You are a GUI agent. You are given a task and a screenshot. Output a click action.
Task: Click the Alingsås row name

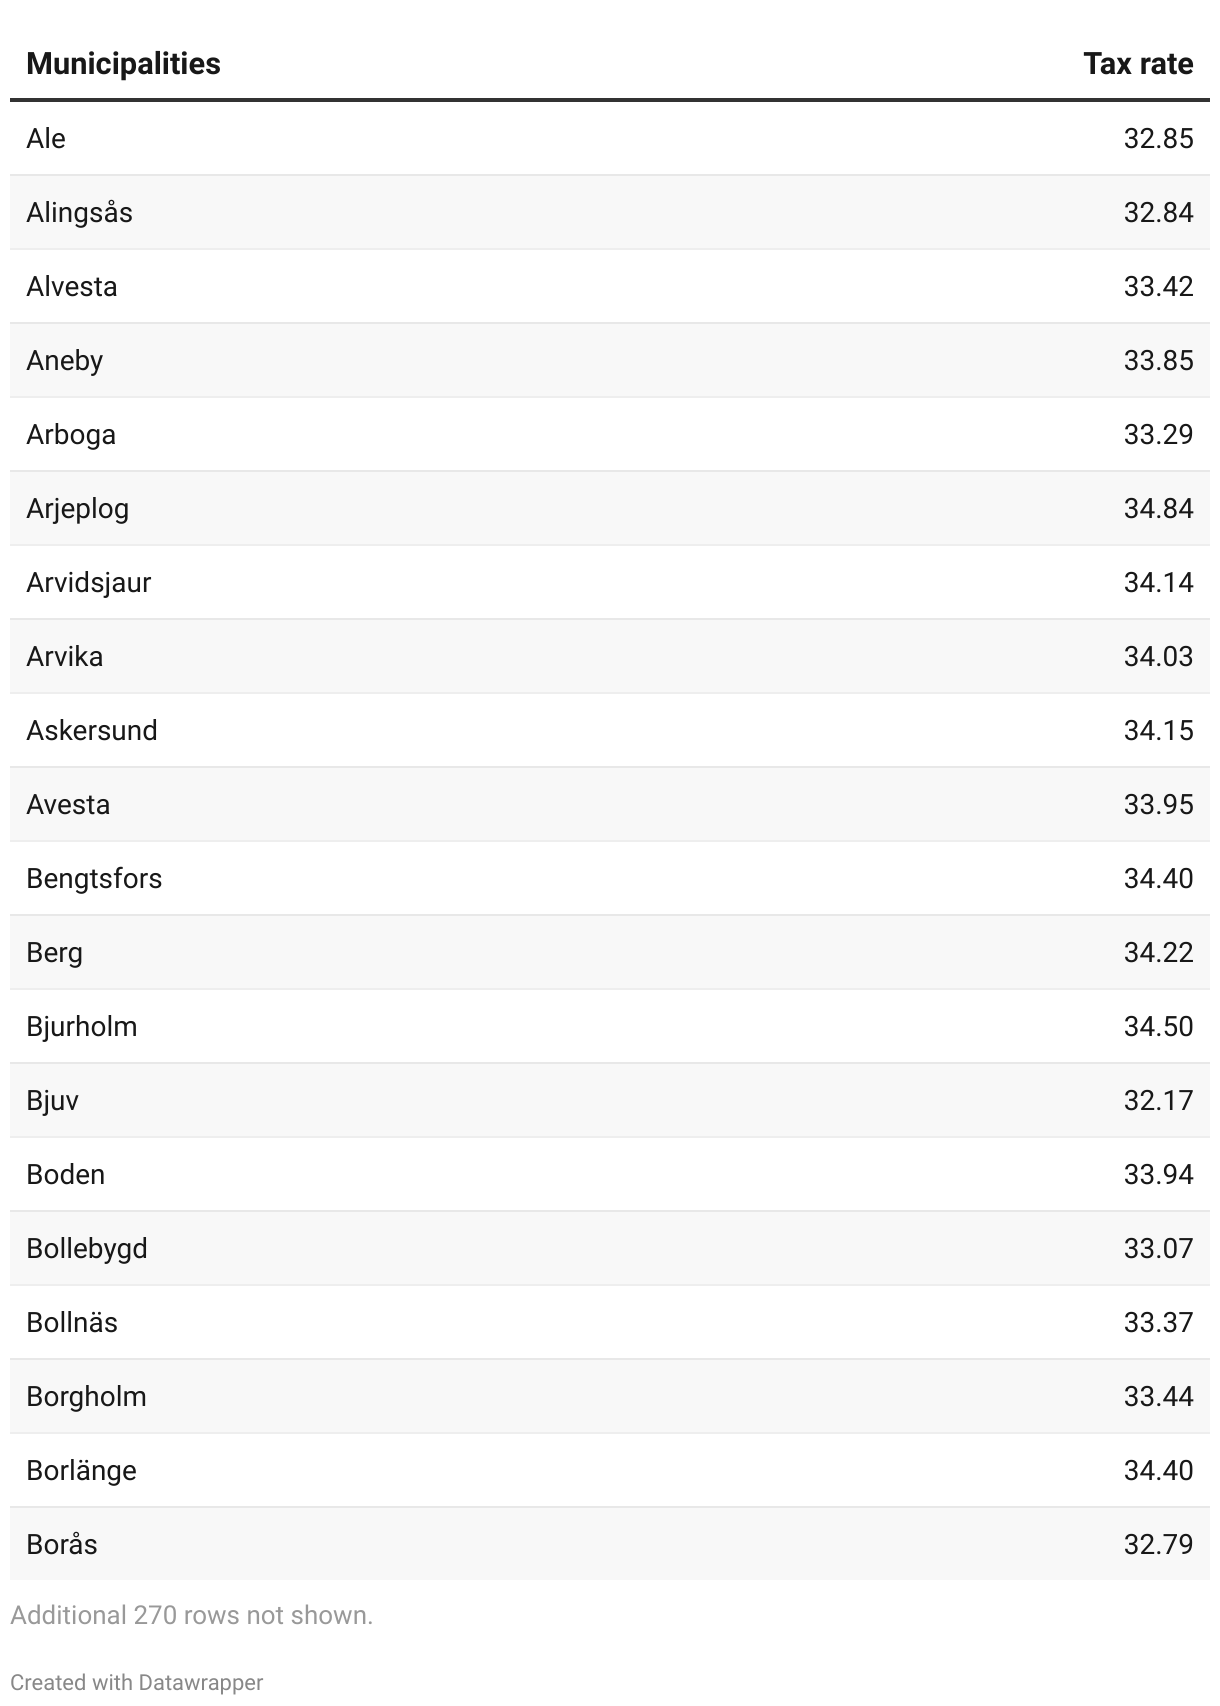79,212
